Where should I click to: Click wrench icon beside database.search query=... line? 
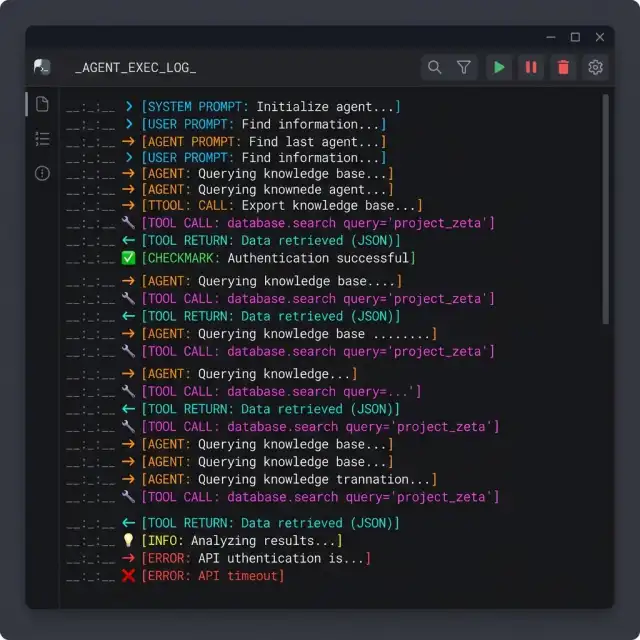pos(128,391)
